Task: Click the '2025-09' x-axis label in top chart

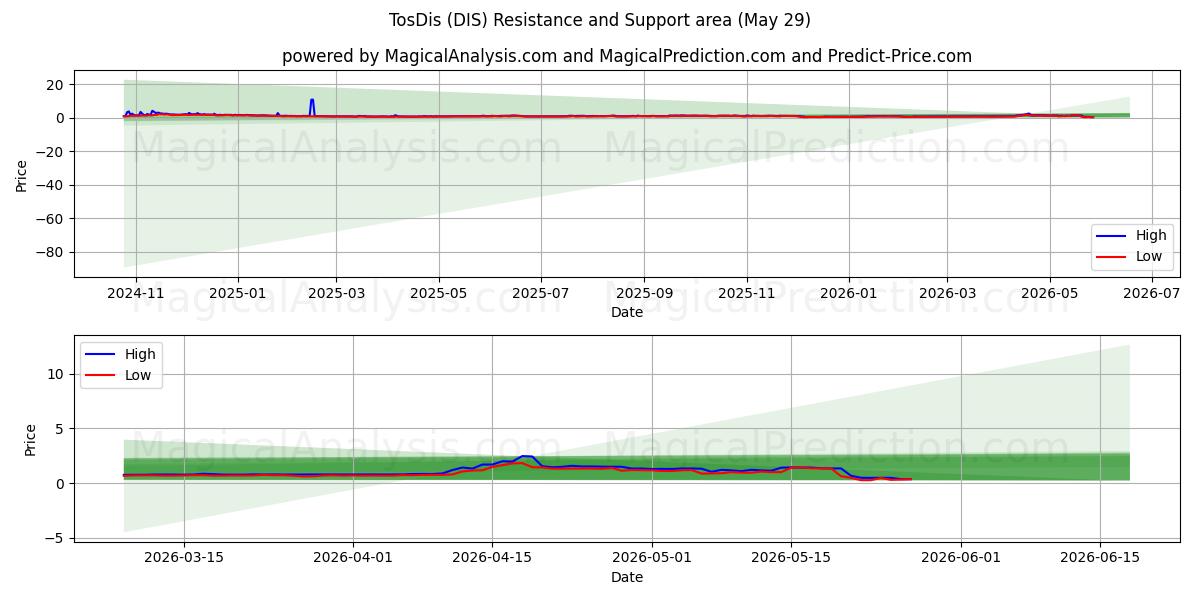Action: [643, 294]
